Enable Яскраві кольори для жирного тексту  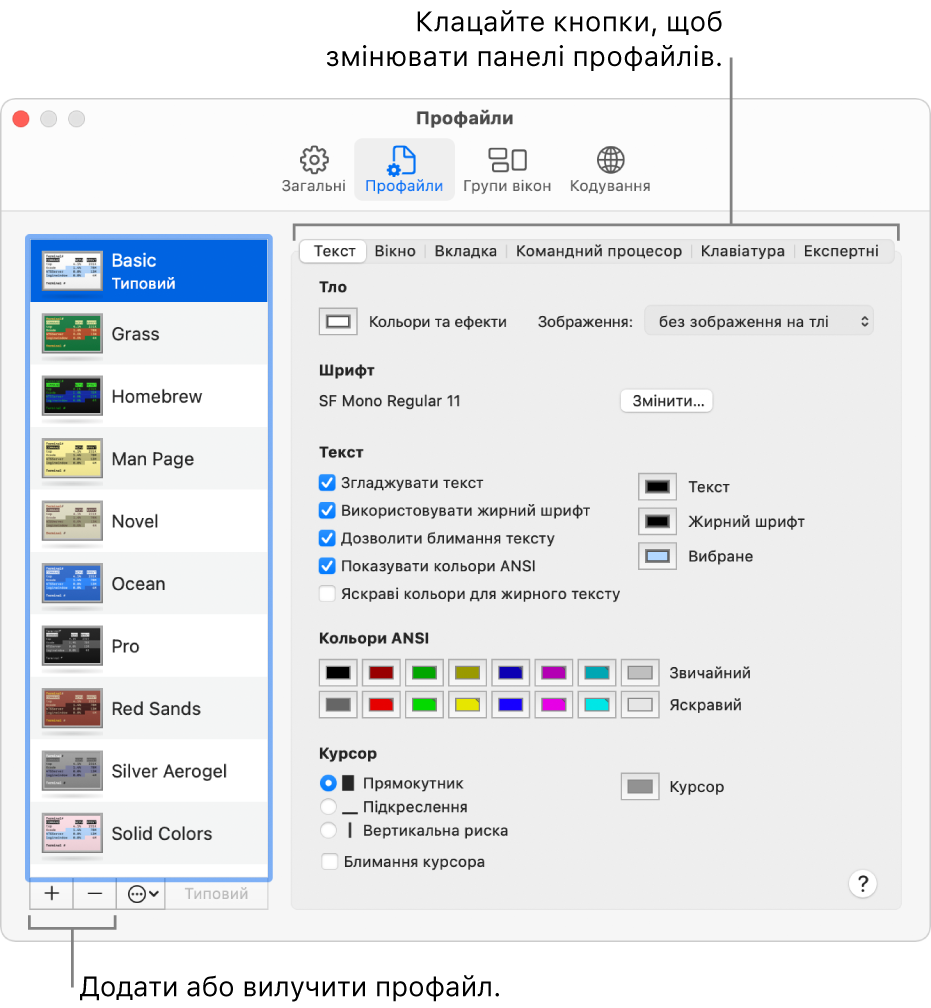click(x=327, y=593)
